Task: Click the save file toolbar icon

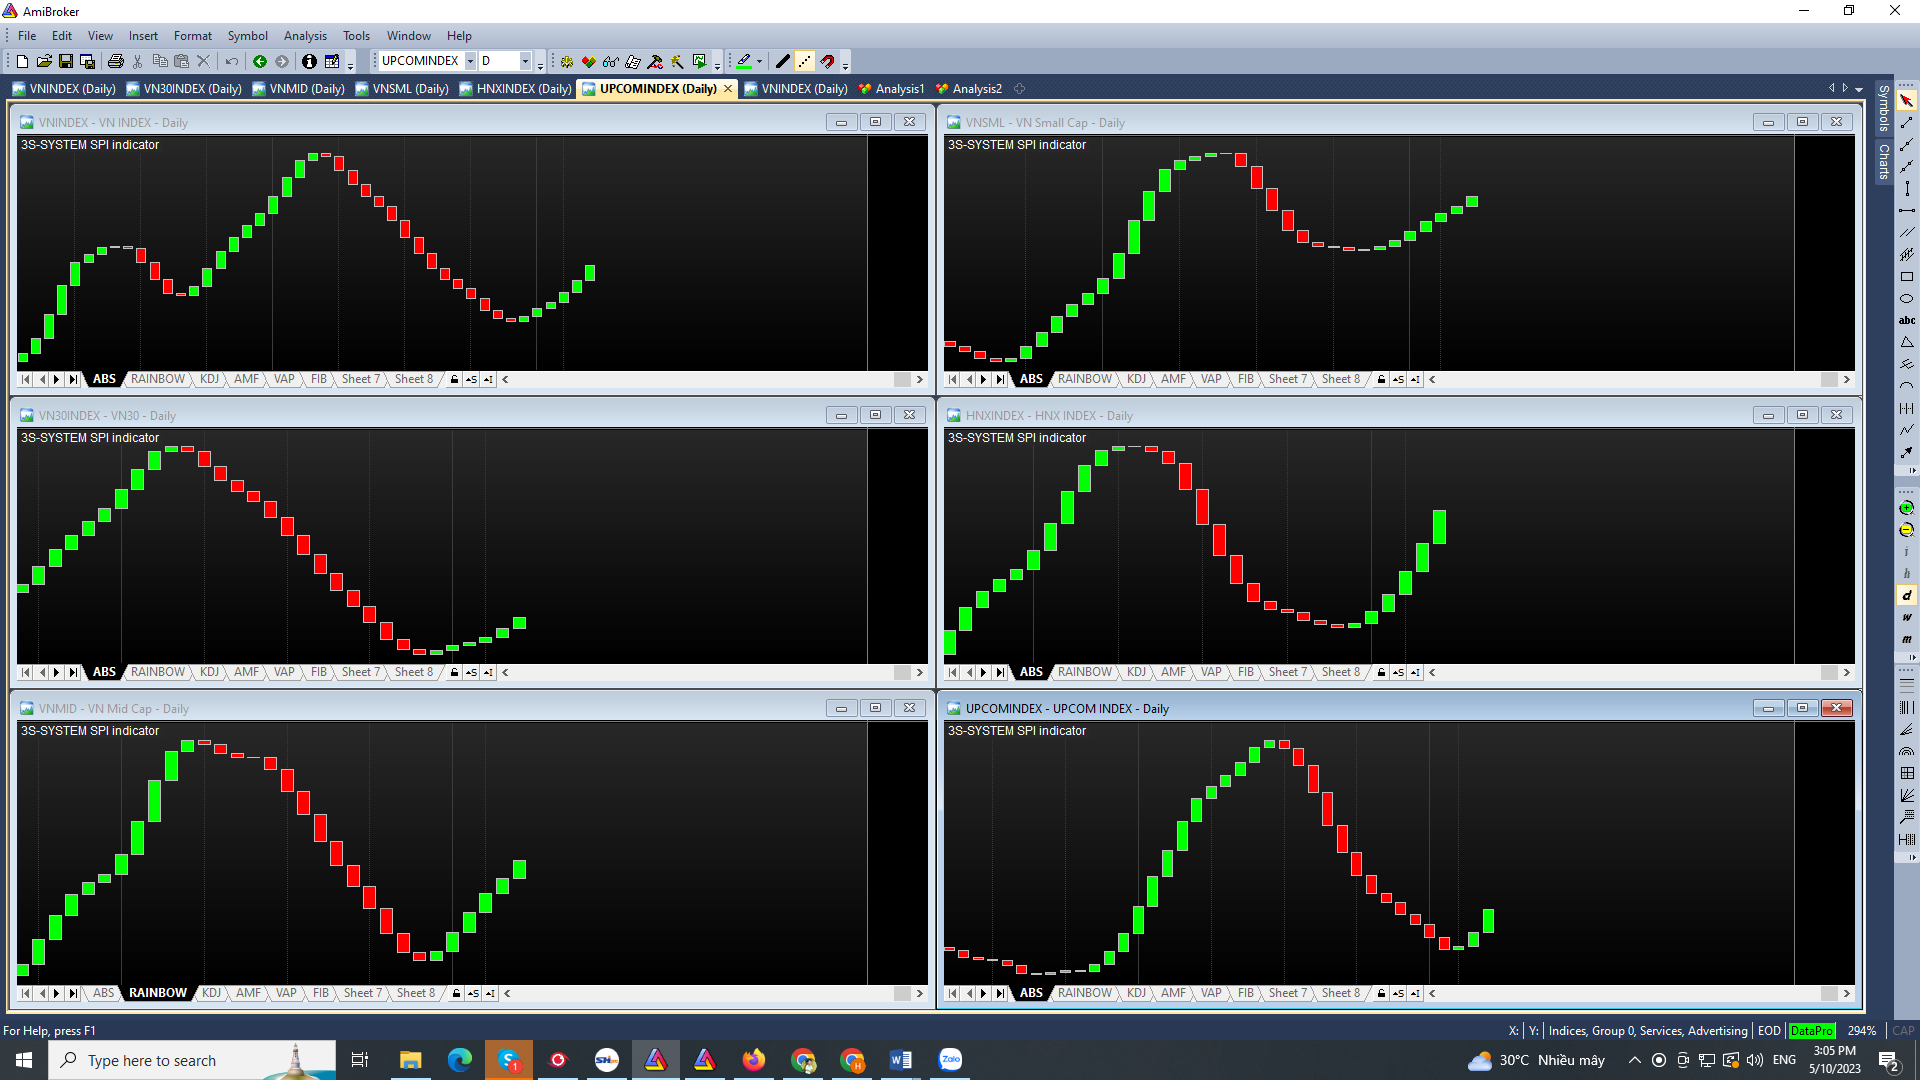Action: (x=66, y=62)
